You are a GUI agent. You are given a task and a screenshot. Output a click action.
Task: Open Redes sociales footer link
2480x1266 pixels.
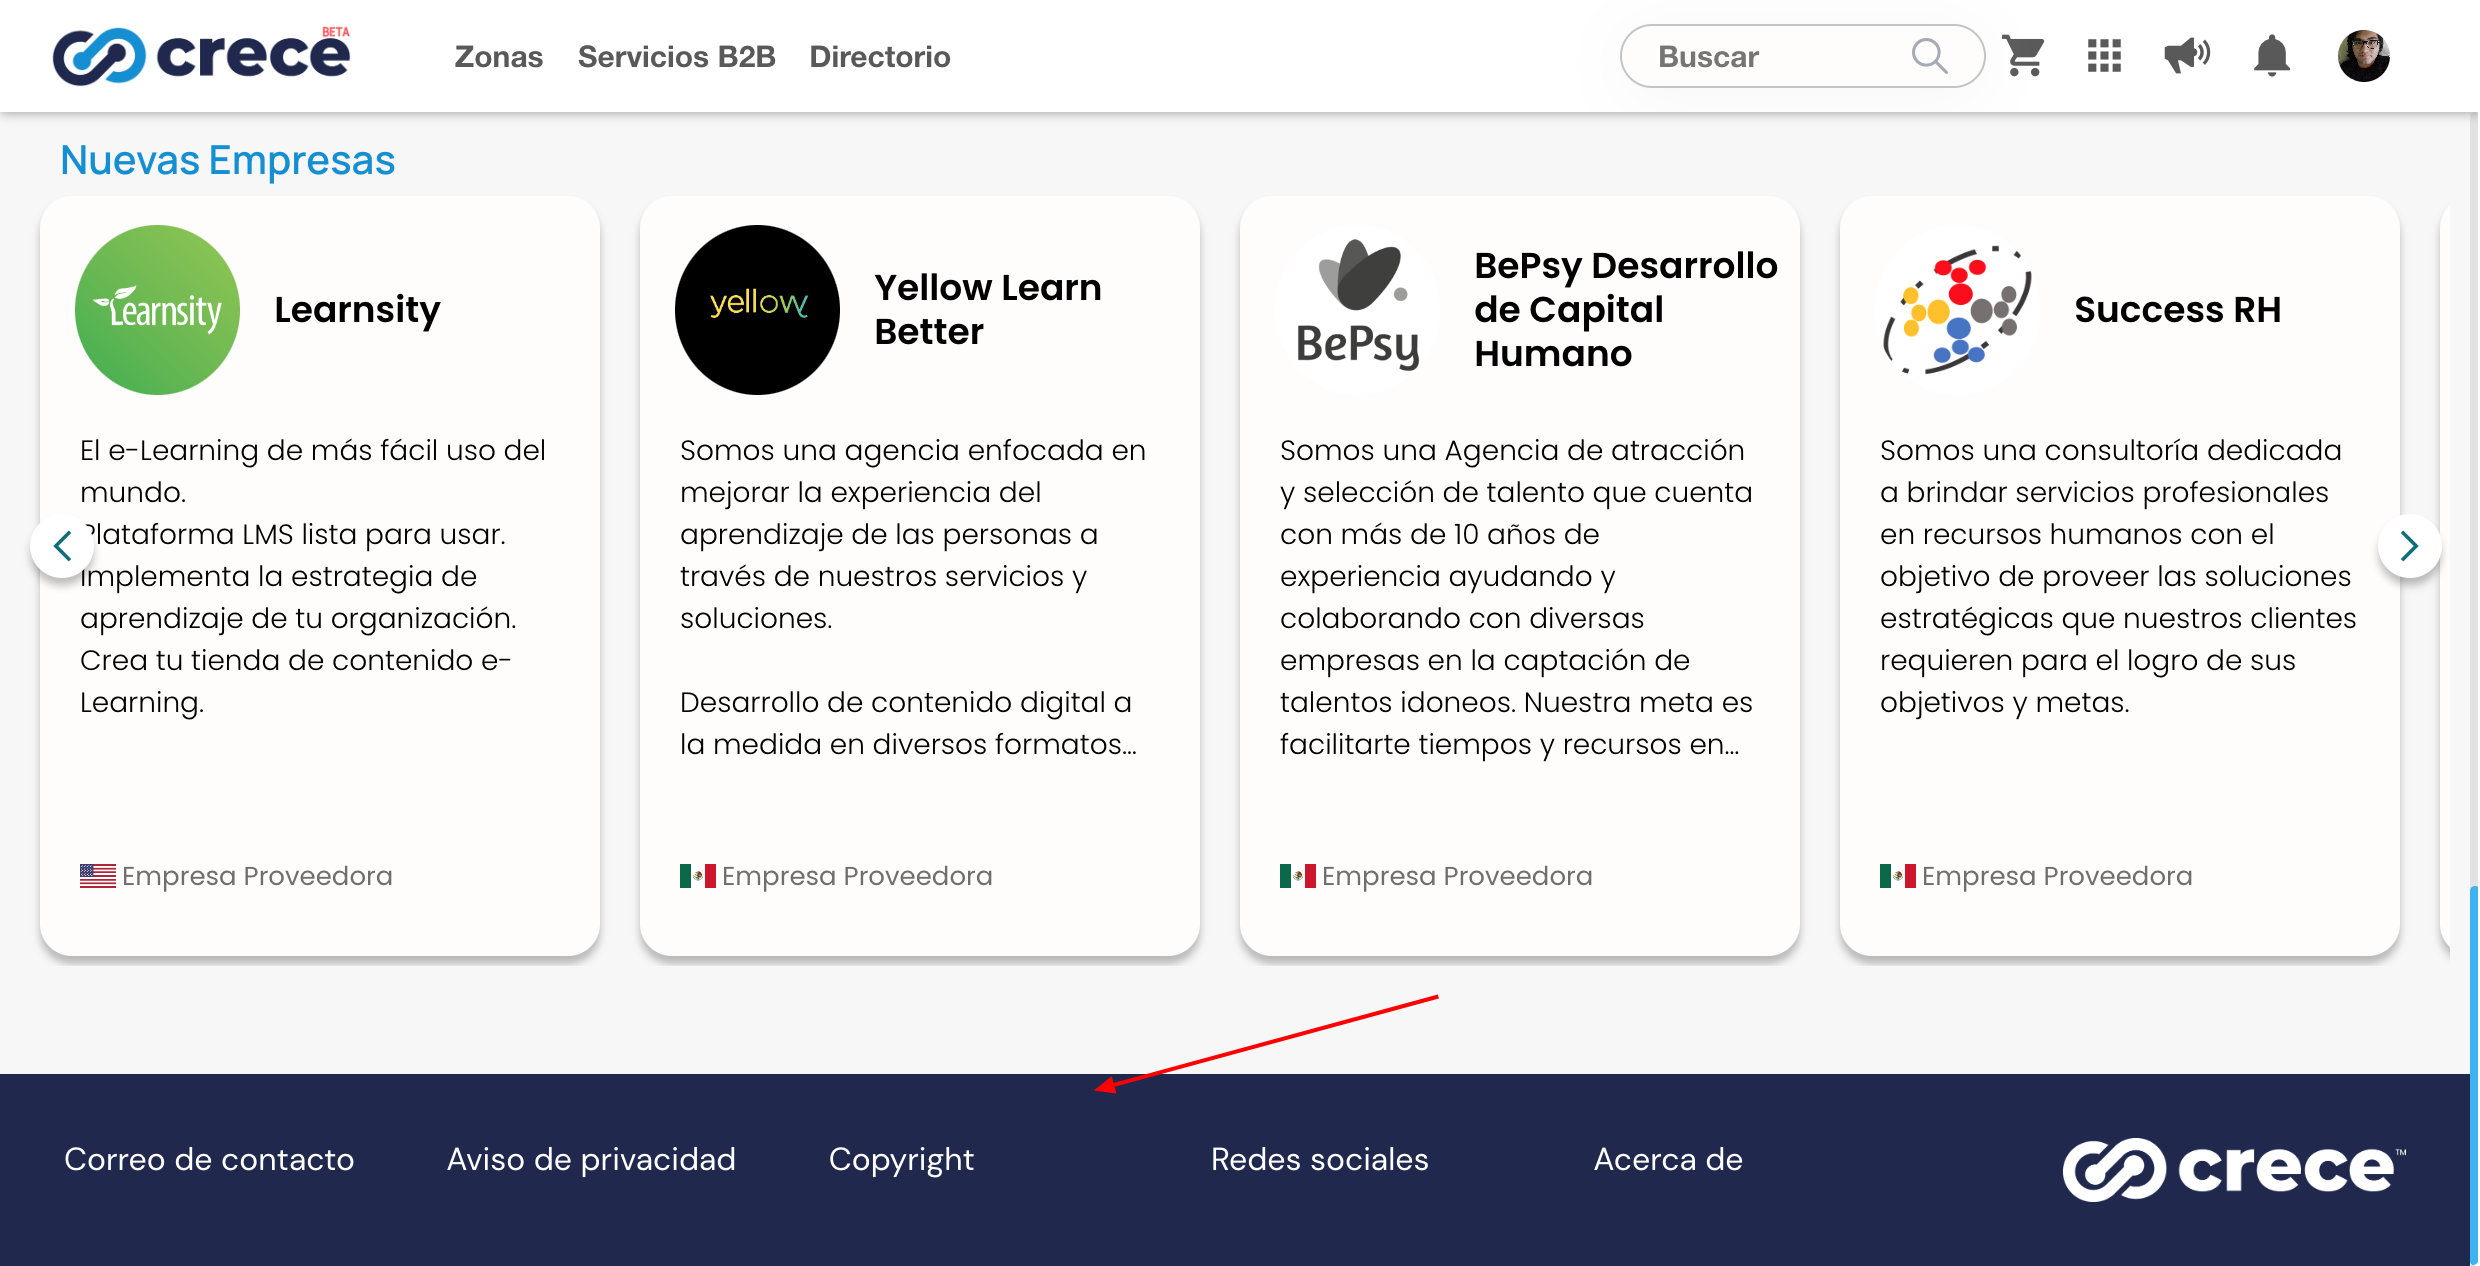pos(1319,1159)
